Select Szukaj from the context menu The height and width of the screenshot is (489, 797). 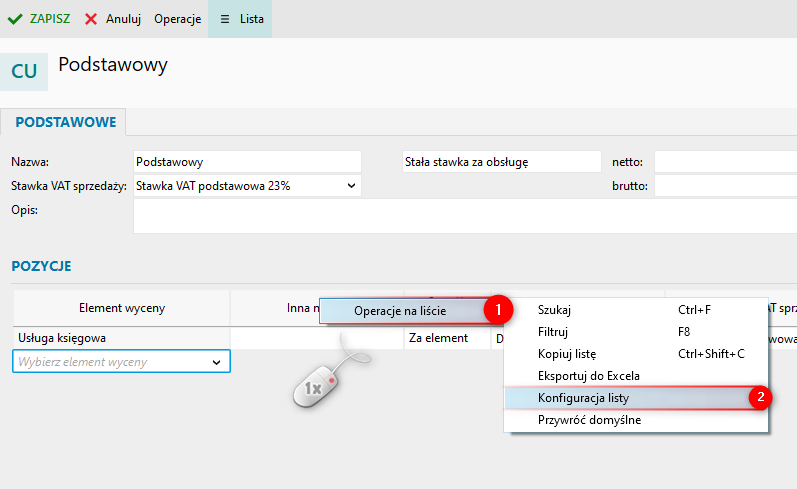555,310
